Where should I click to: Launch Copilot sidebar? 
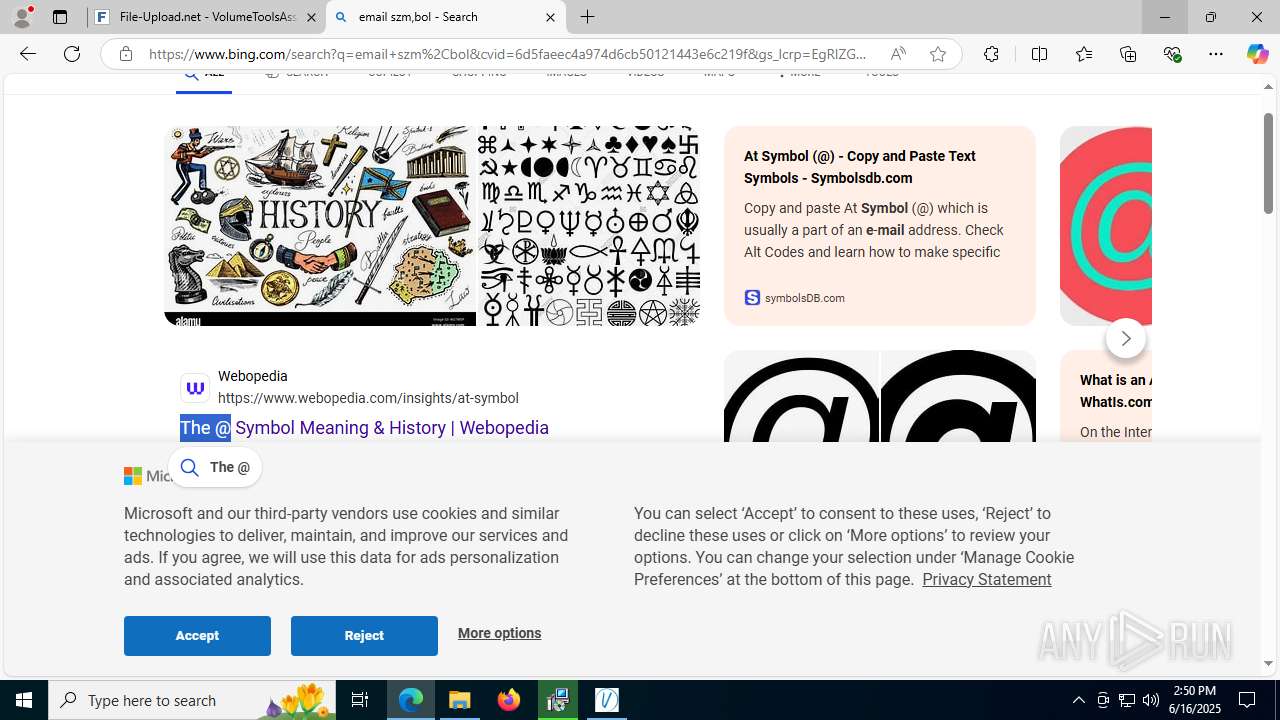coord(1257,54)
